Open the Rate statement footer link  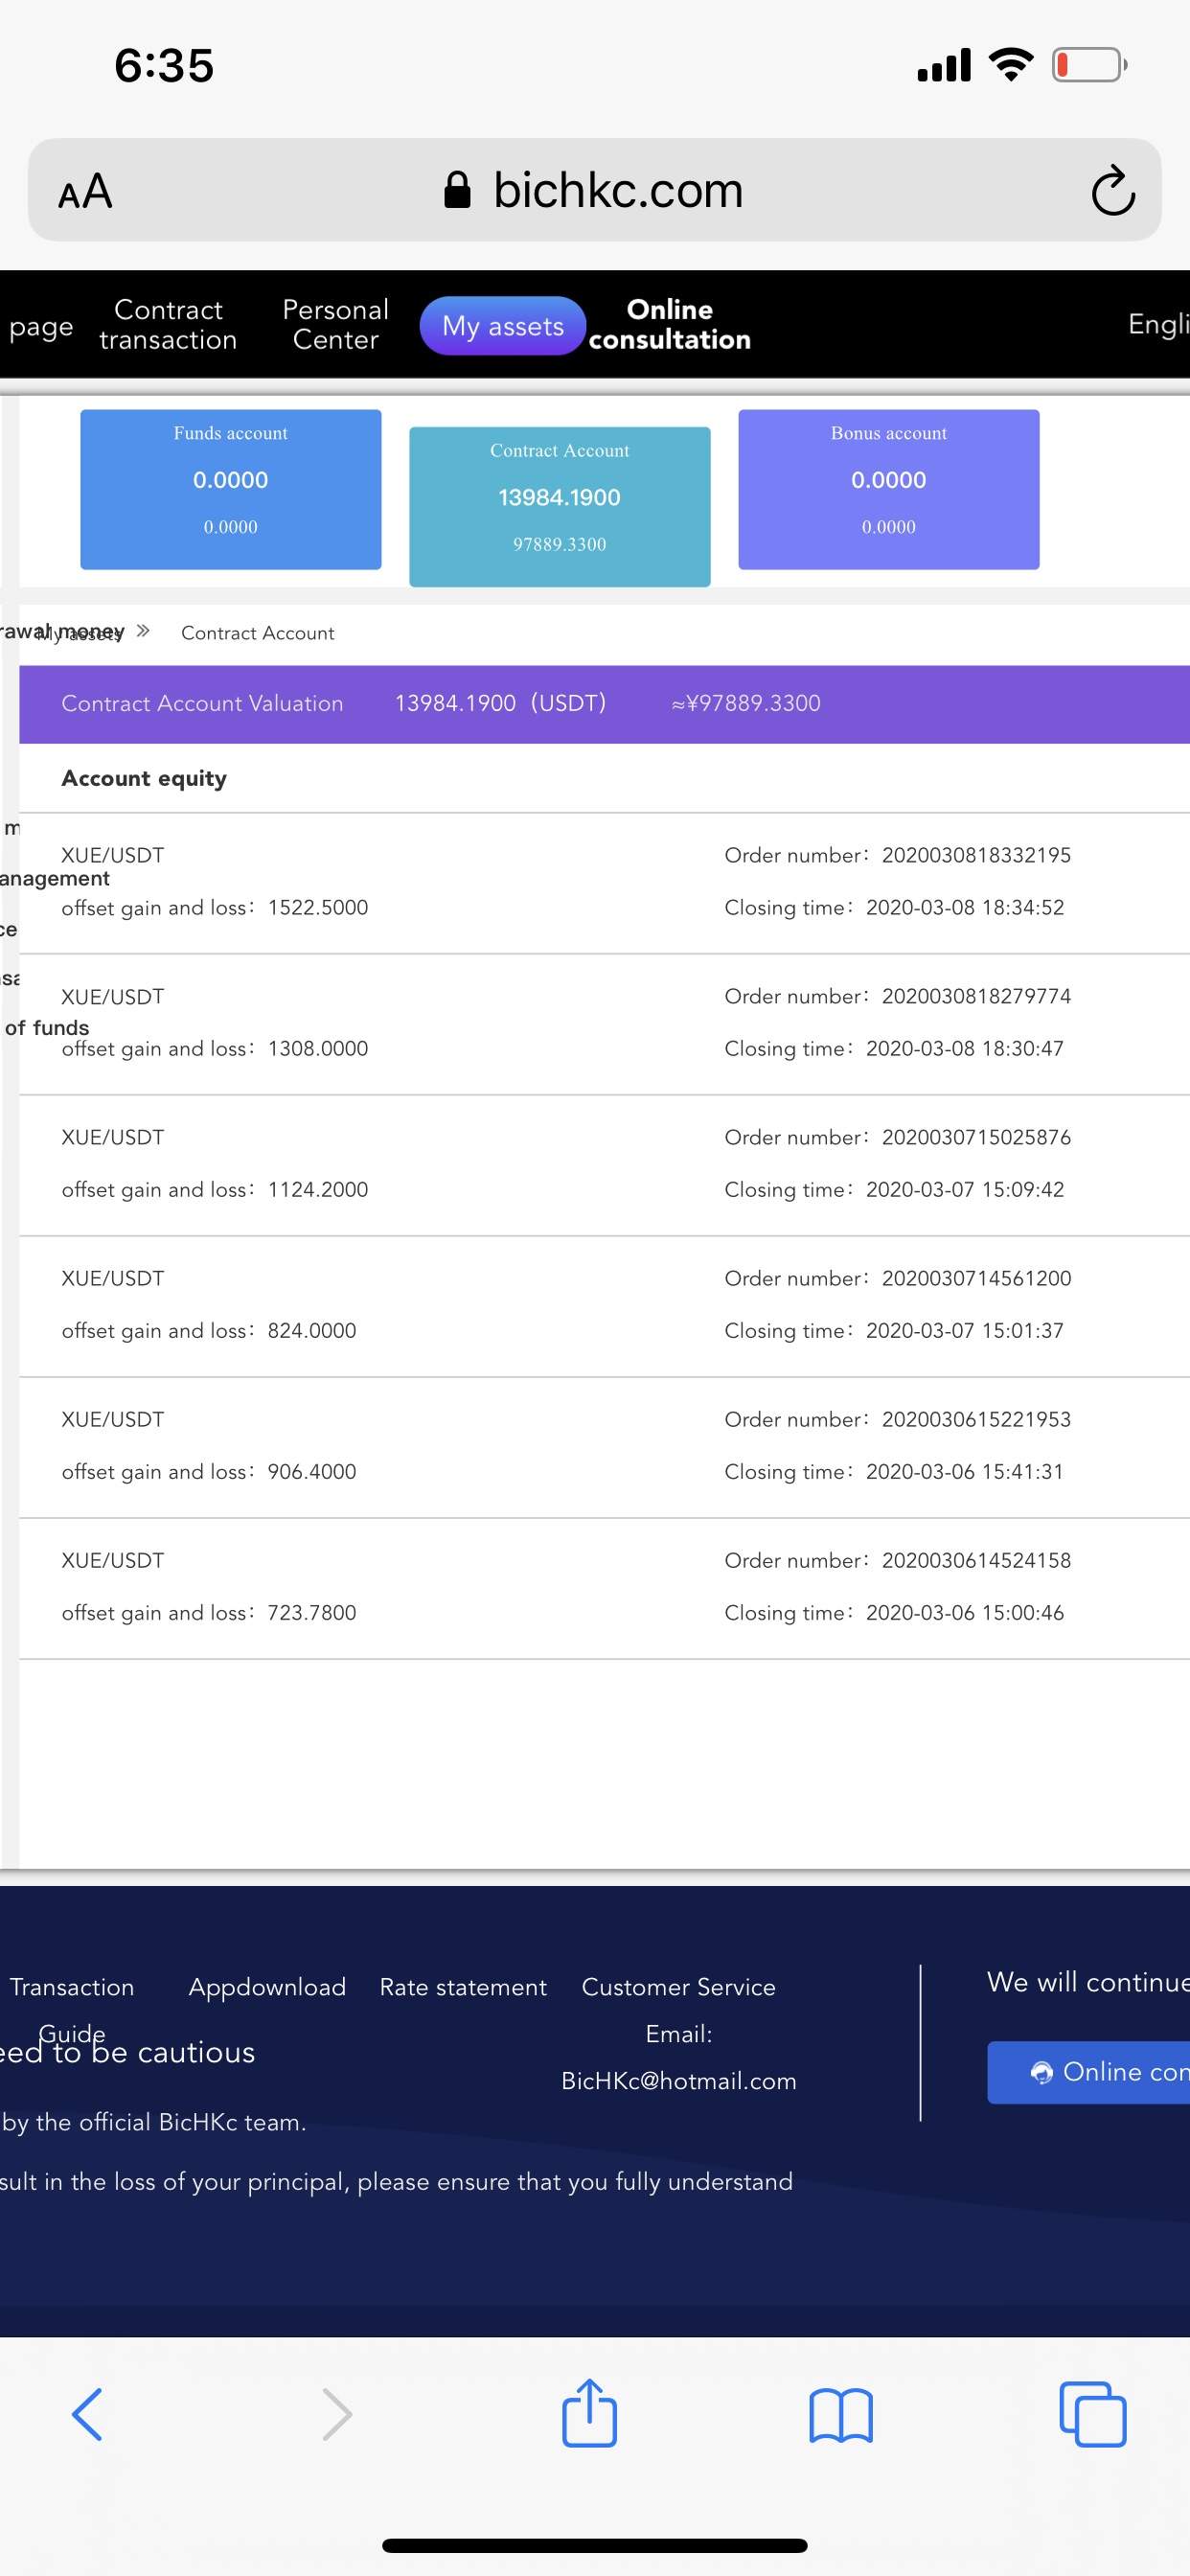pyautogui.click(x=463, y=1987)
